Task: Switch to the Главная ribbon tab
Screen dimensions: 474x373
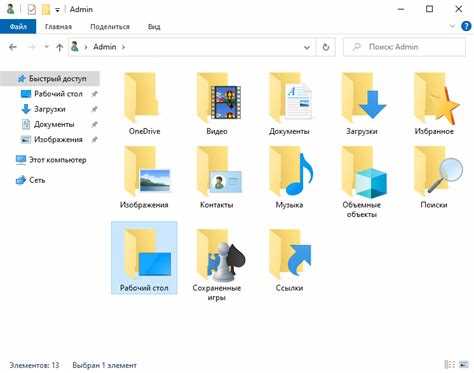Action: 58,27
